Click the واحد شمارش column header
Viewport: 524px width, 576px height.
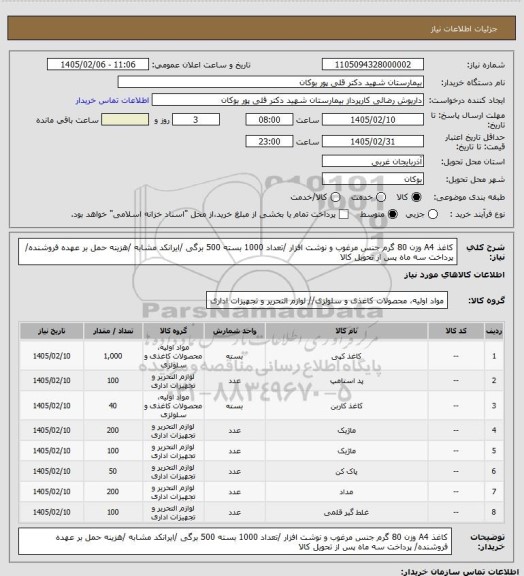[x=234, y=331]
